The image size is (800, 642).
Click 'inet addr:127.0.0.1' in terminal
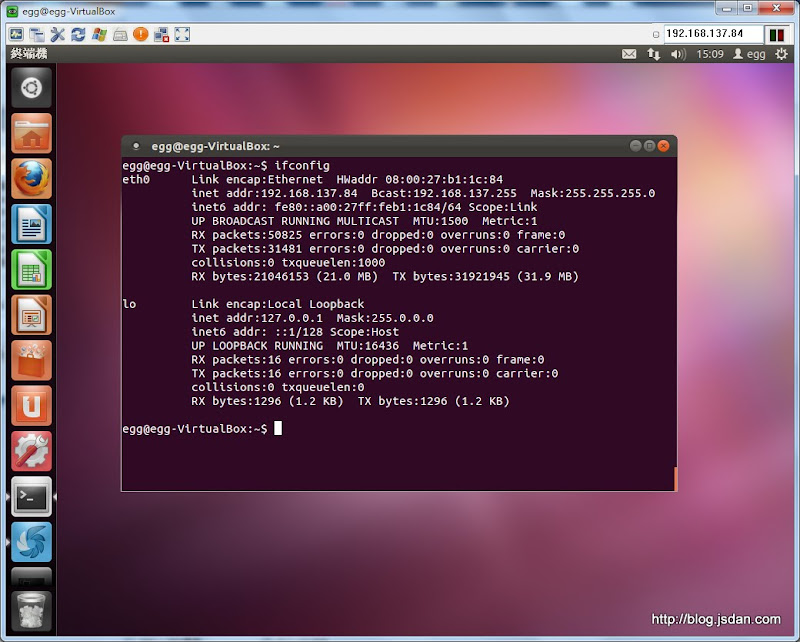coord(257,318)
